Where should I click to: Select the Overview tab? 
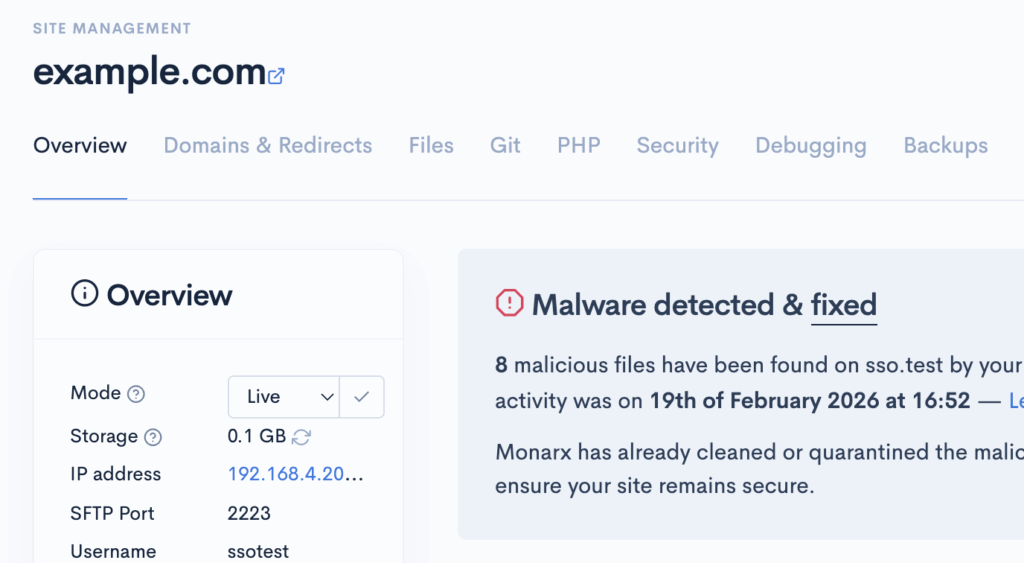[80, 146]
